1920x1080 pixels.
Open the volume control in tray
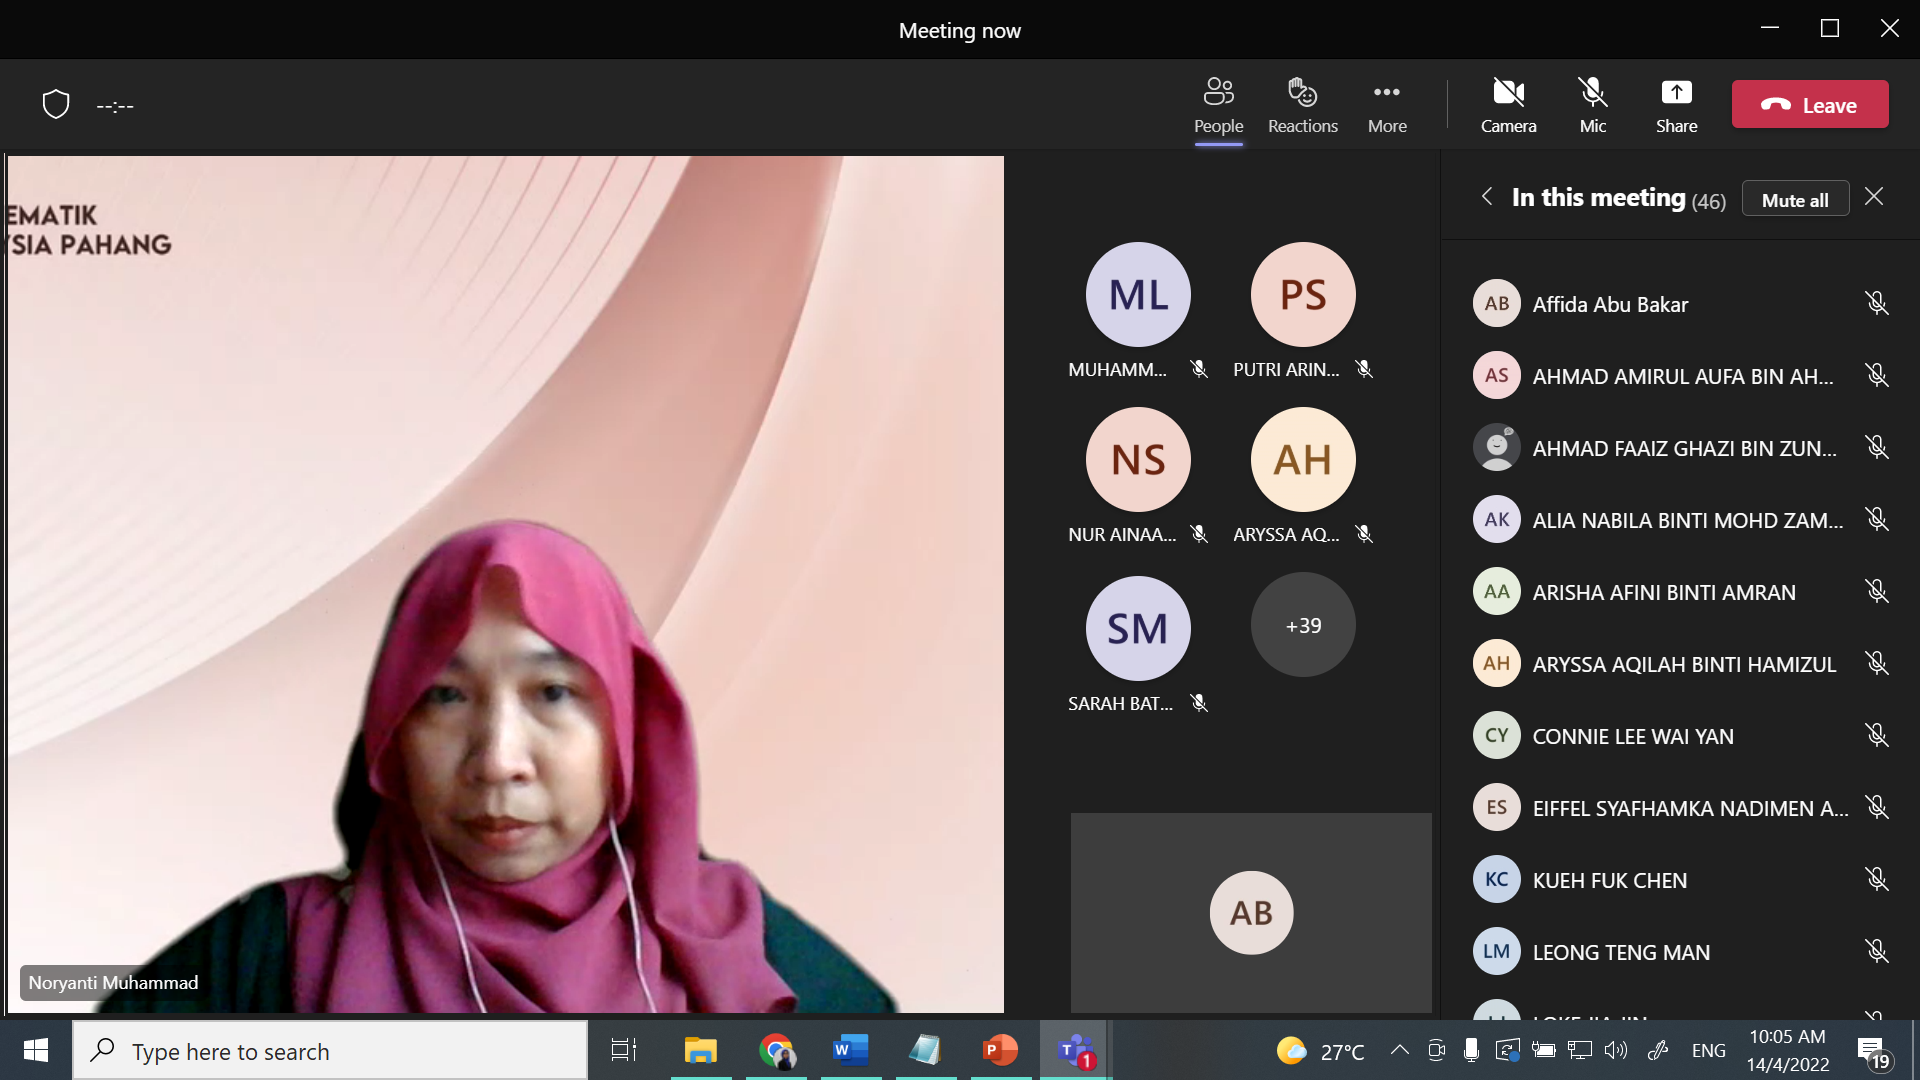point(1616,1050)
